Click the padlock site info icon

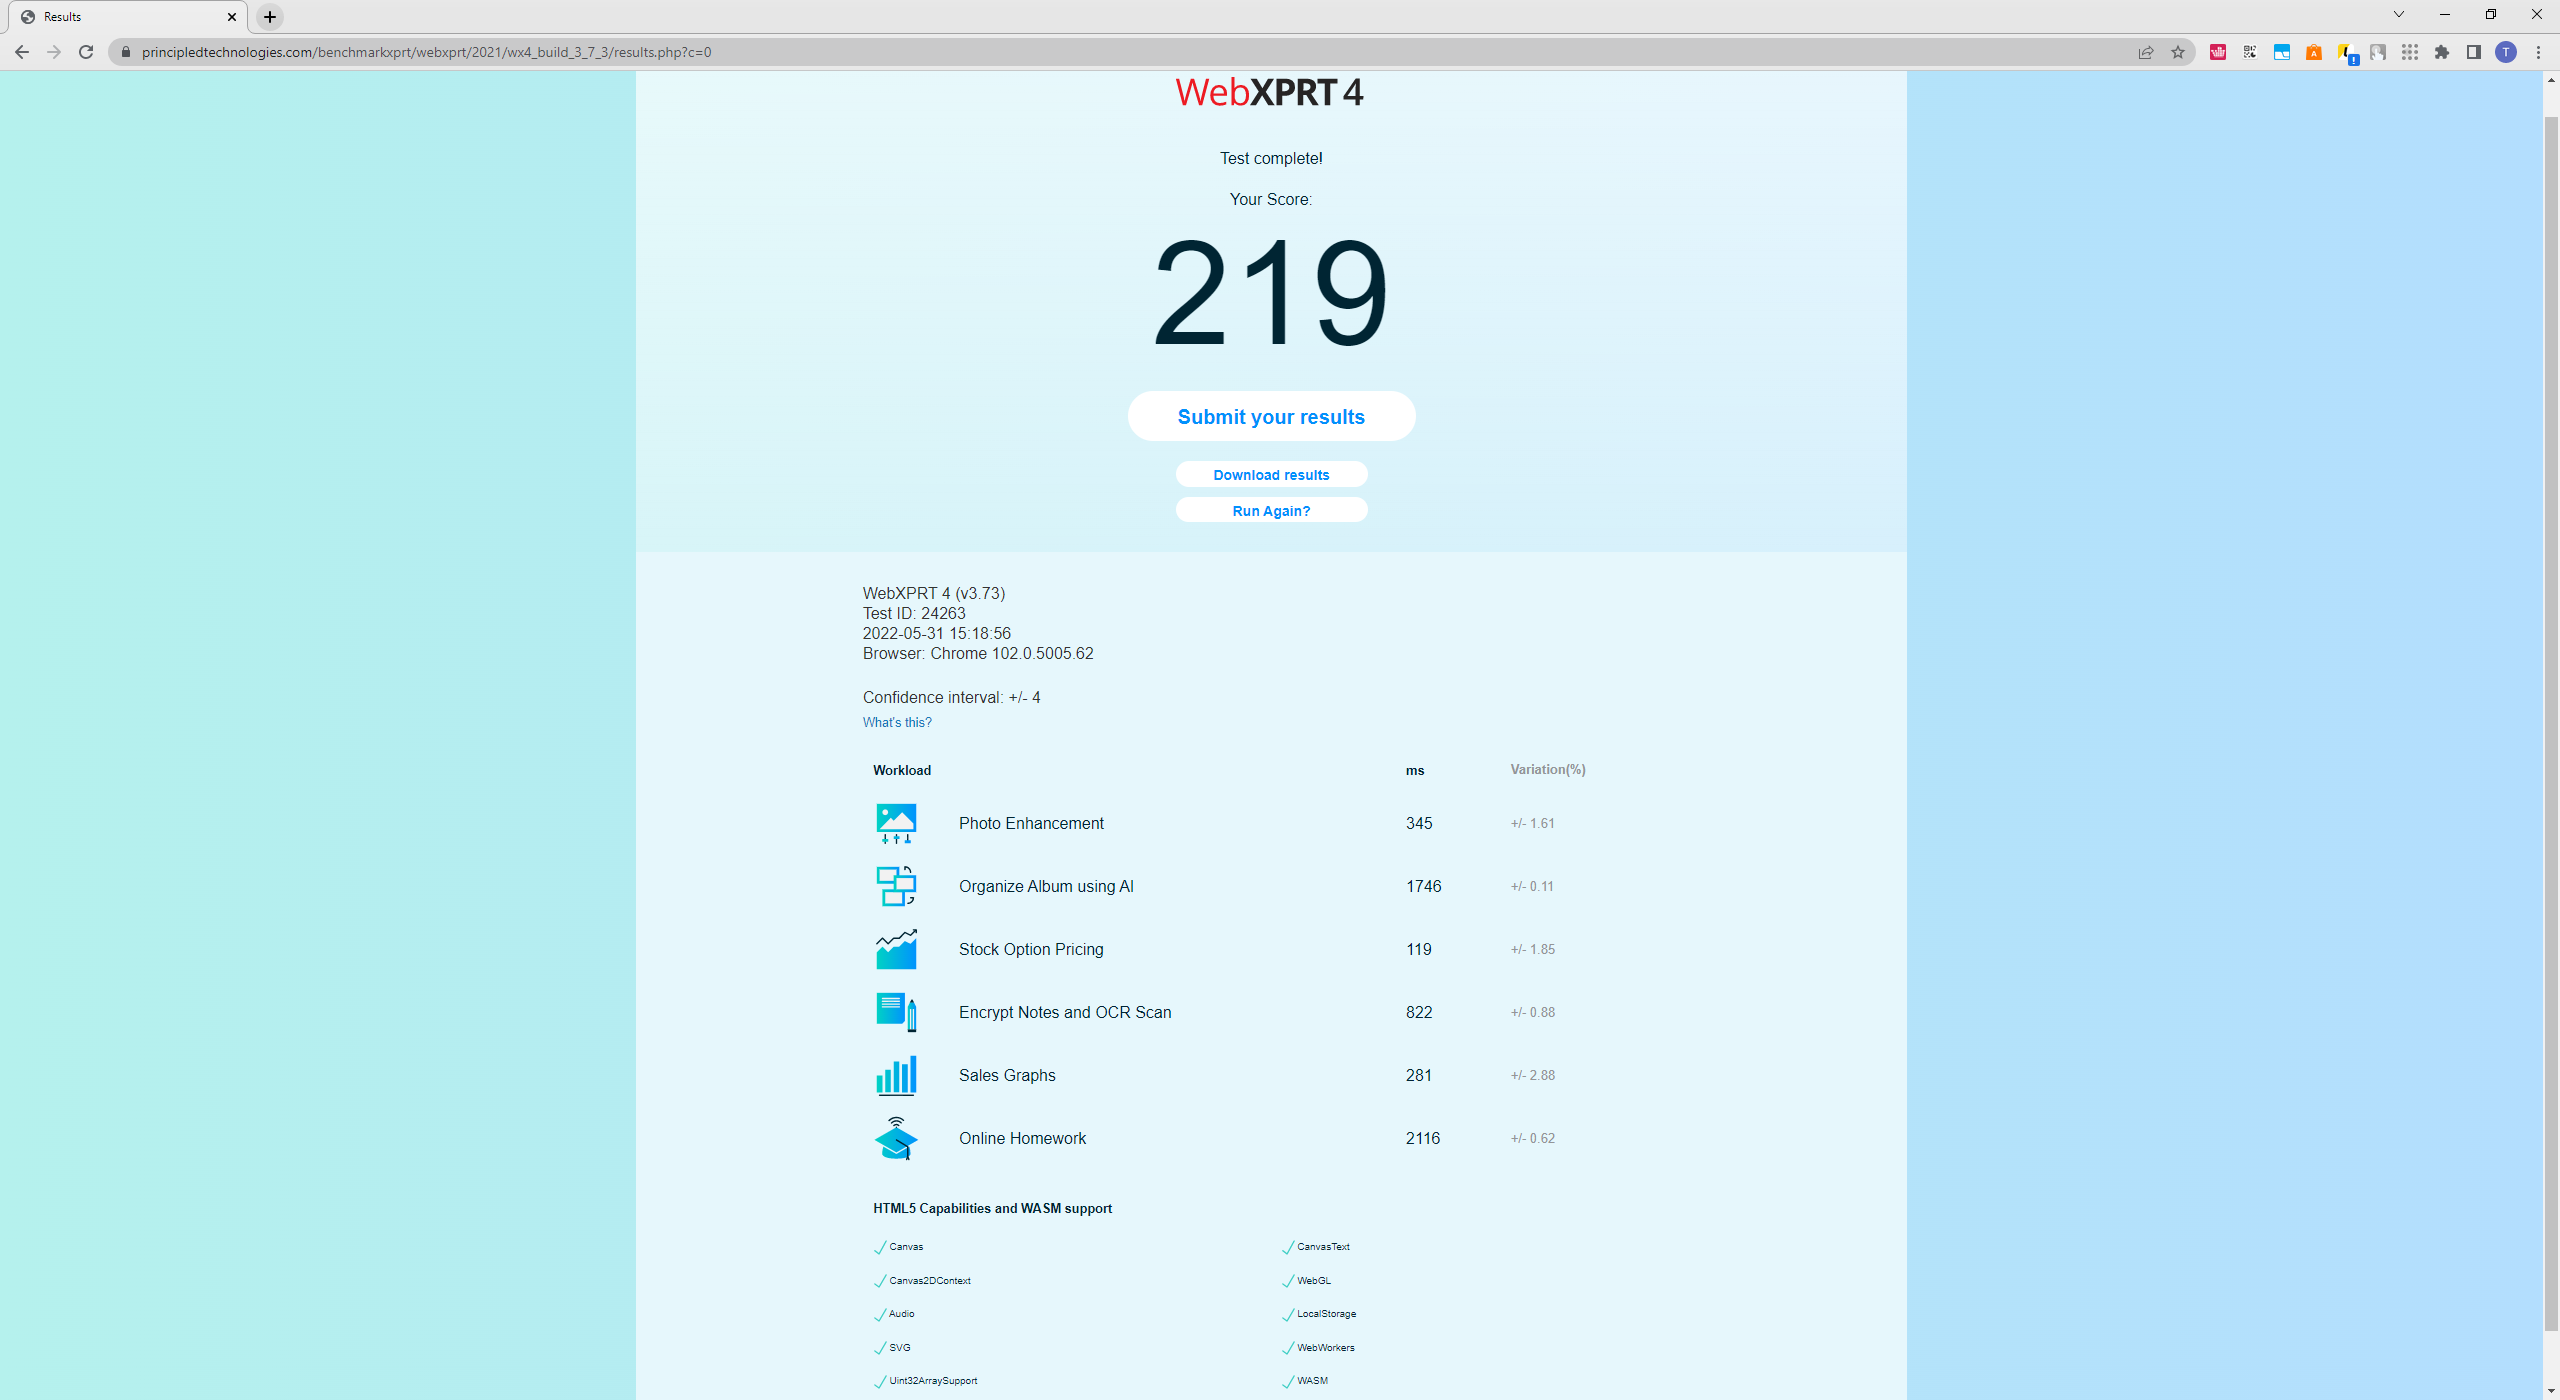click(126, 52)
